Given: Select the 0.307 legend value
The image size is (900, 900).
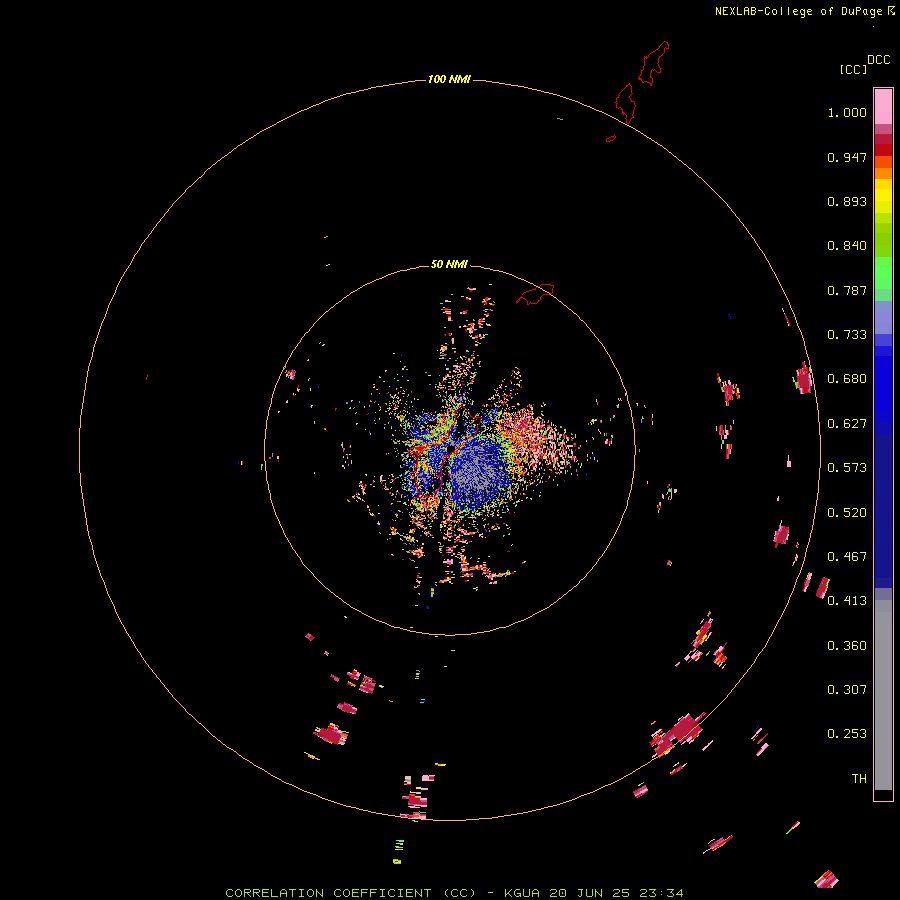Looking at the screenshot, I should click(847, 690).
